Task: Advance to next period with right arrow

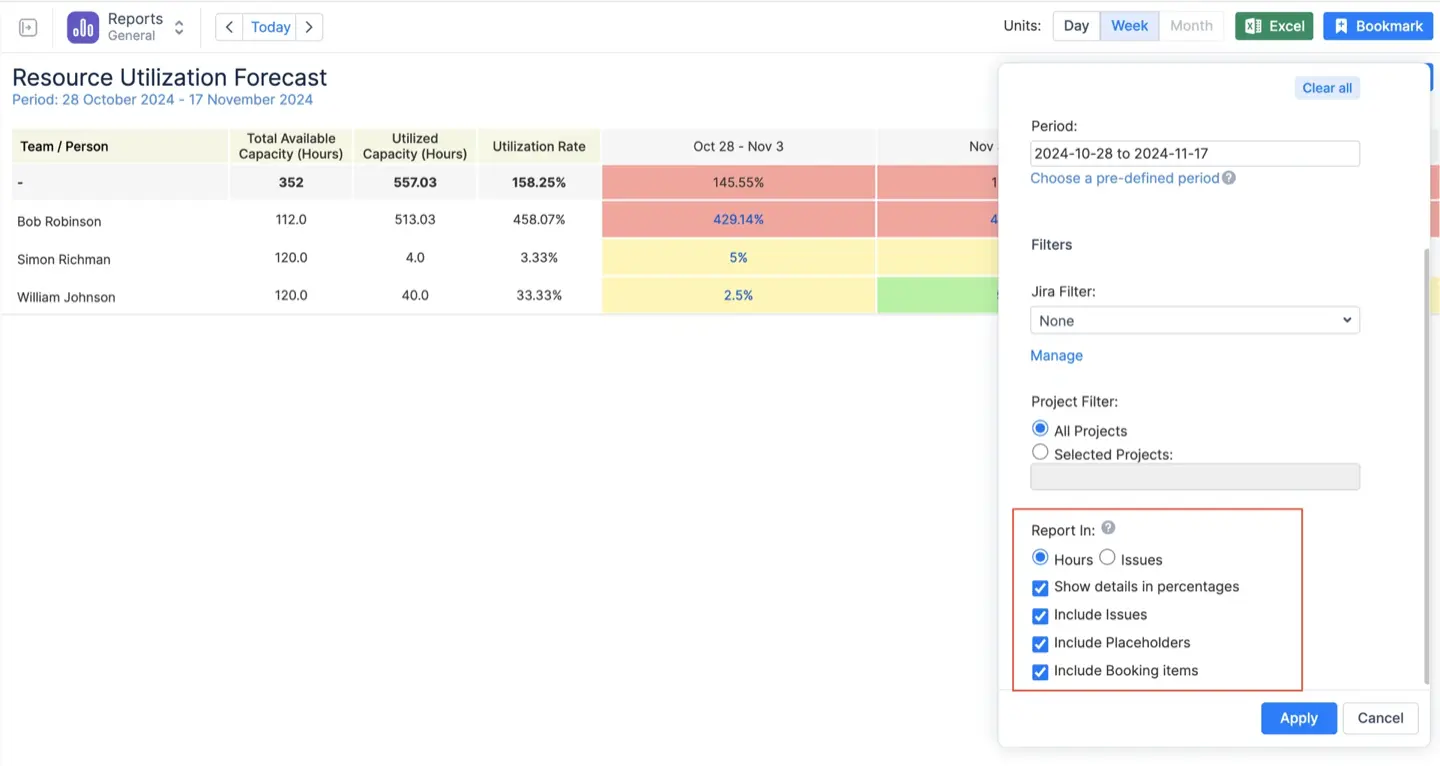Action: 310,27
